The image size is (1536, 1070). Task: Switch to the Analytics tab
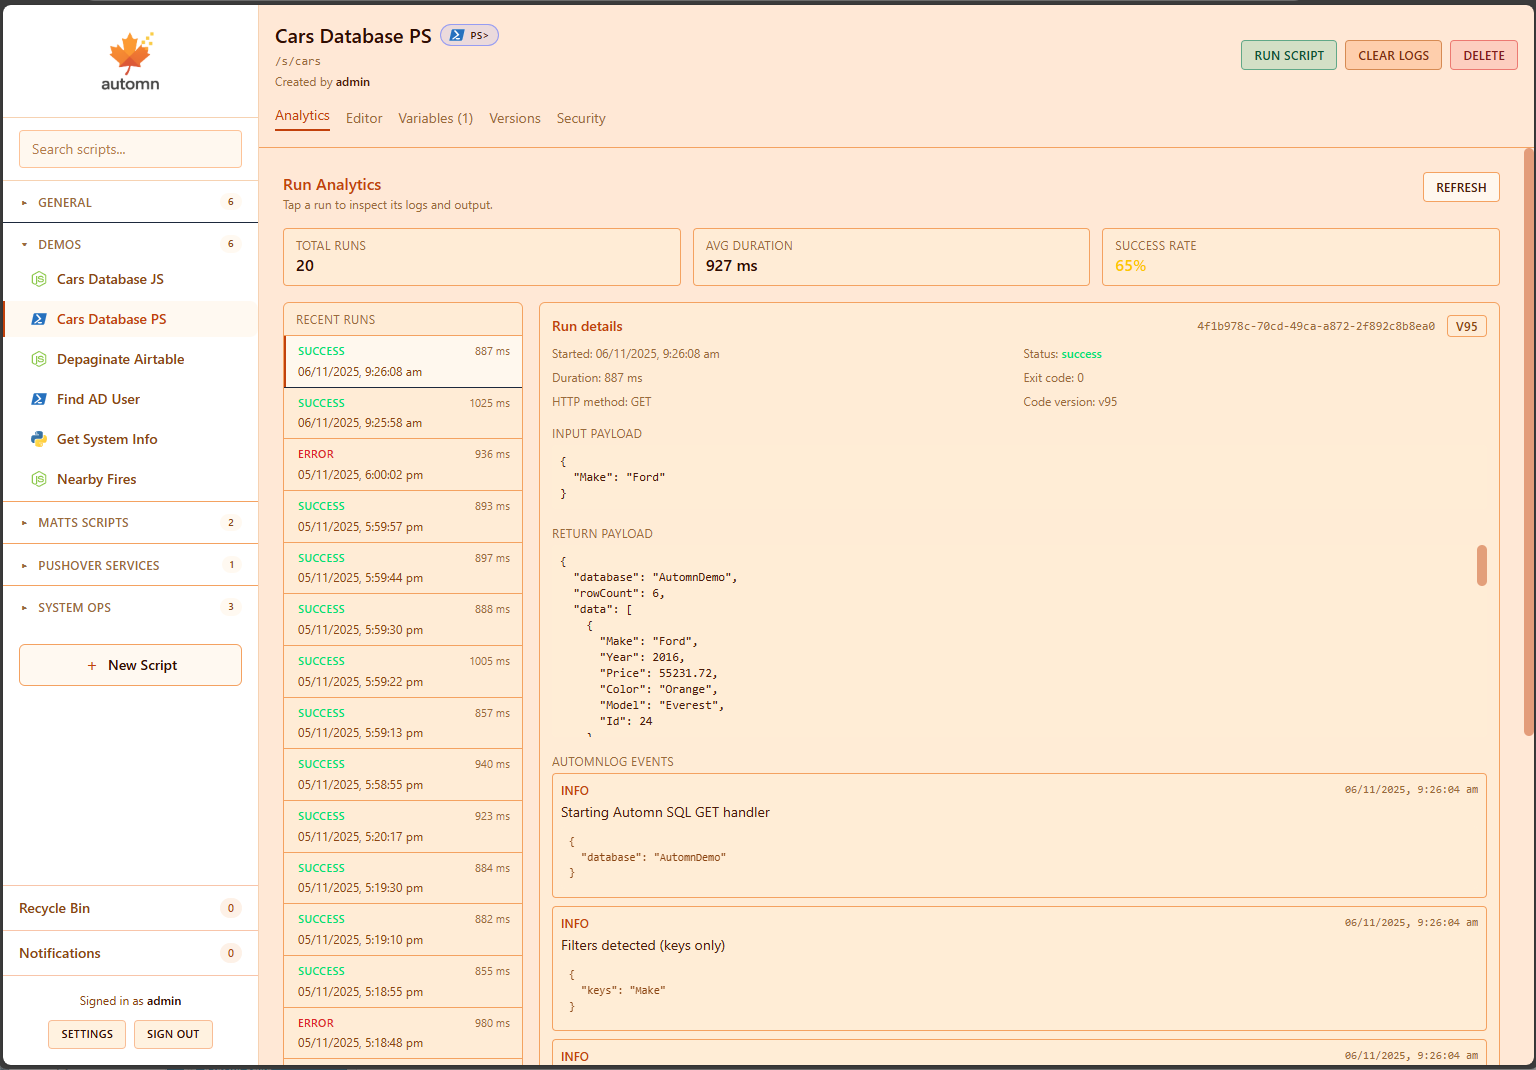tap(302, 116)
